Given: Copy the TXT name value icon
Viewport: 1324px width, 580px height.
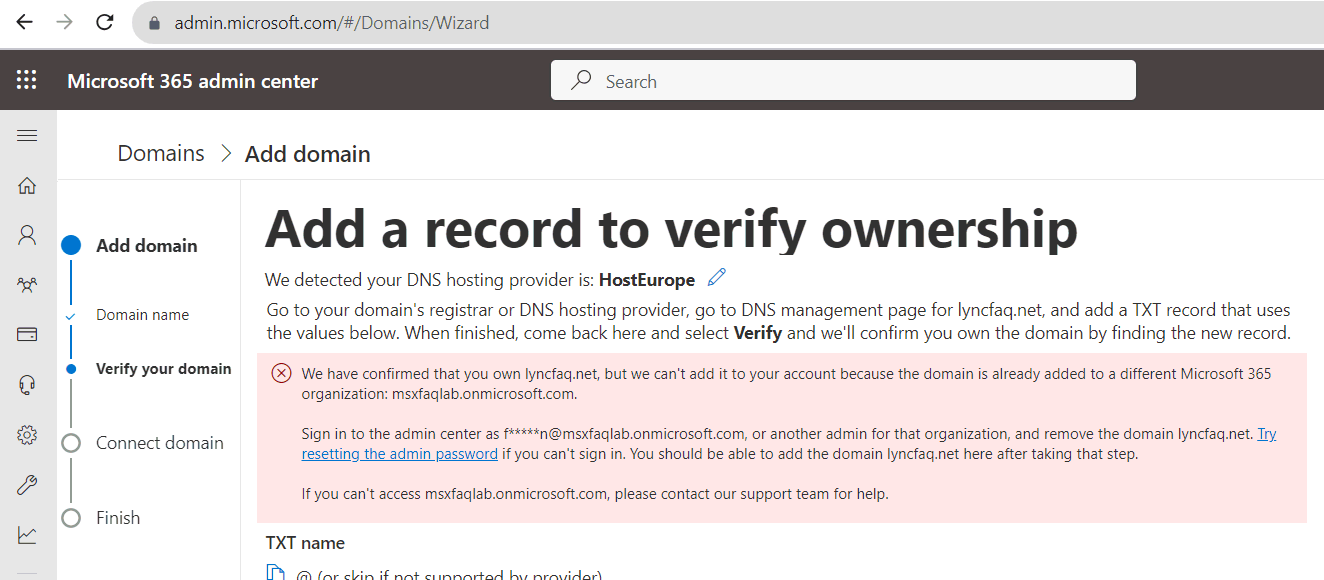Looking at the screenshot, I should pos(275,574).
